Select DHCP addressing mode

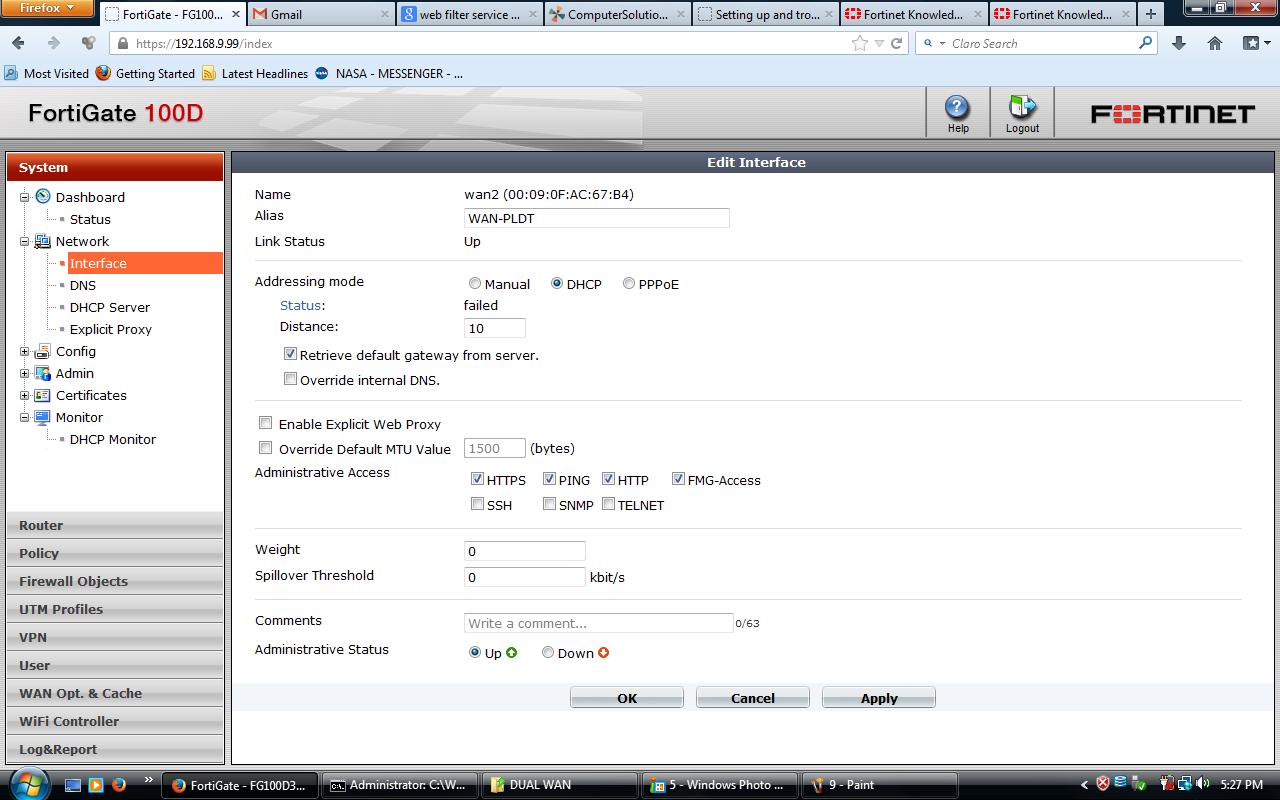tap(557, 284)
